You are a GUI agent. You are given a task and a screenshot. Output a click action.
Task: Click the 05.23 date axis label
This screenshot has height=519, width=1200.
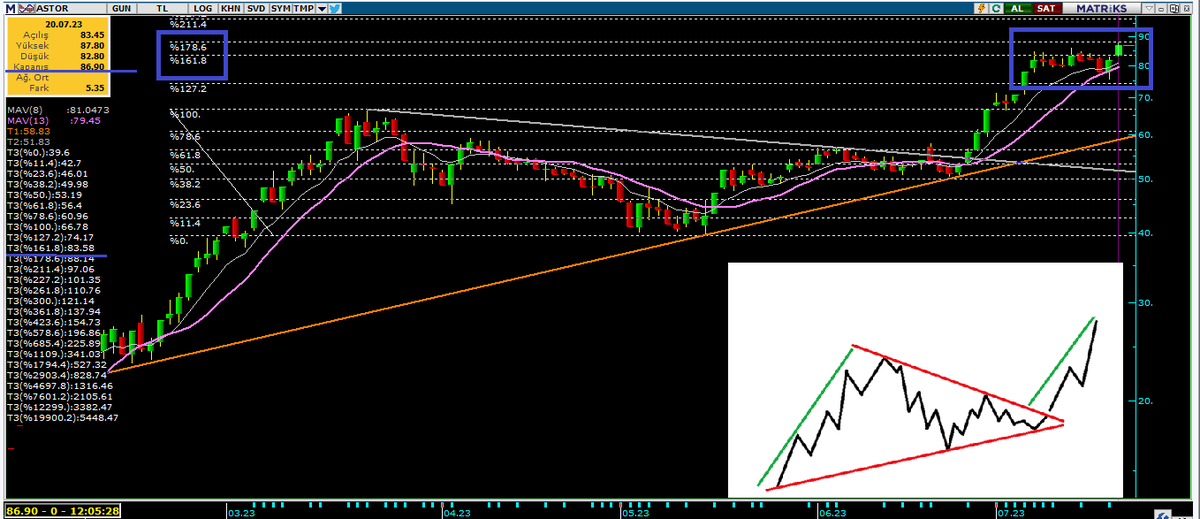click(633, 512)
